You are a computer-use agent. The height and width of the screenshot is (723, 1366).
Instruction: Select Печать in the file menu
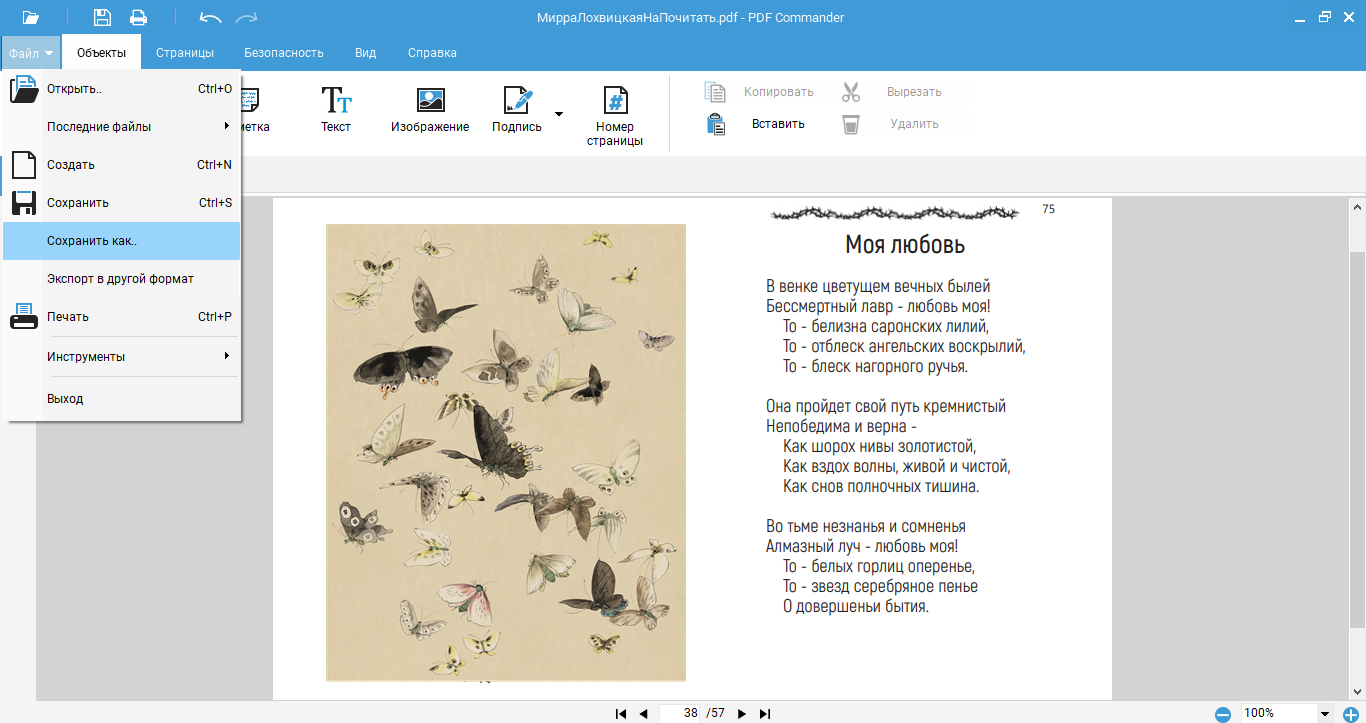[122, 317]
